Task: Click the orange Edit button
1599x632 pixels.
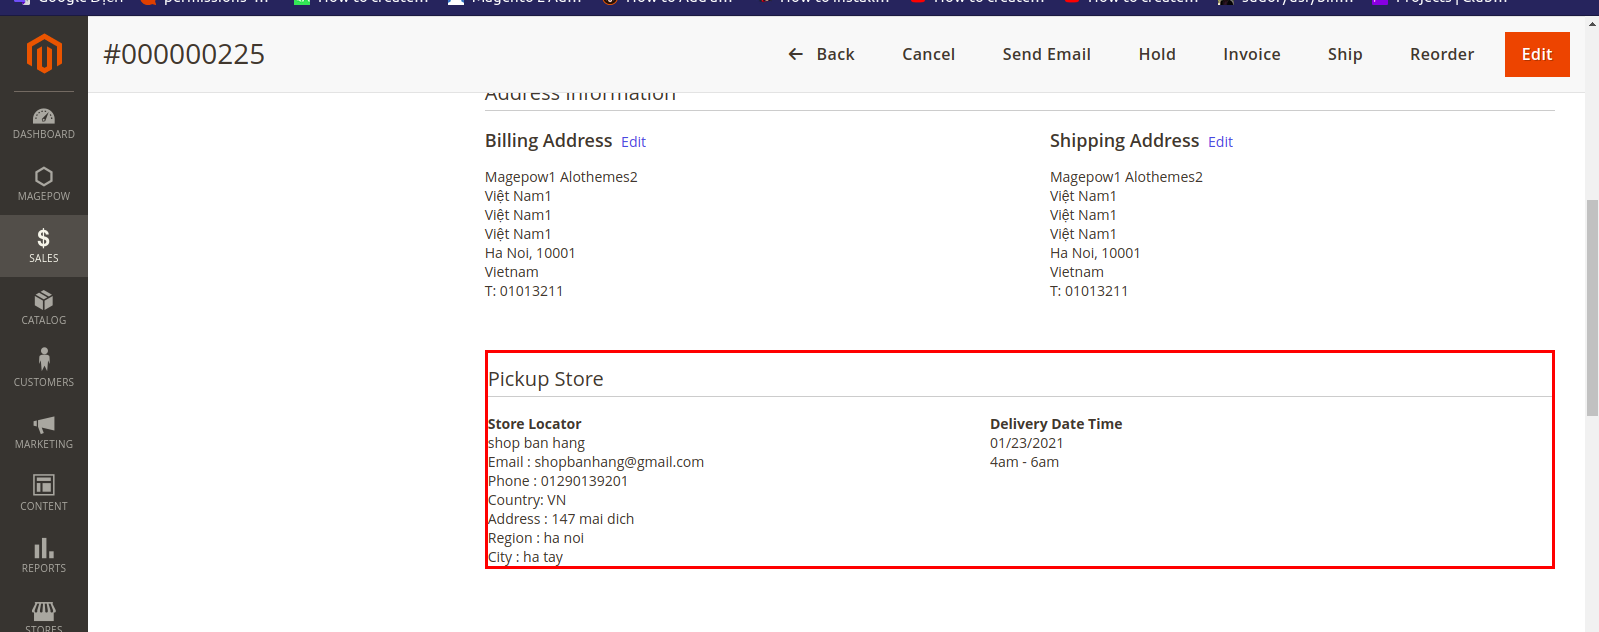Action: click(x=1536, y=54)
